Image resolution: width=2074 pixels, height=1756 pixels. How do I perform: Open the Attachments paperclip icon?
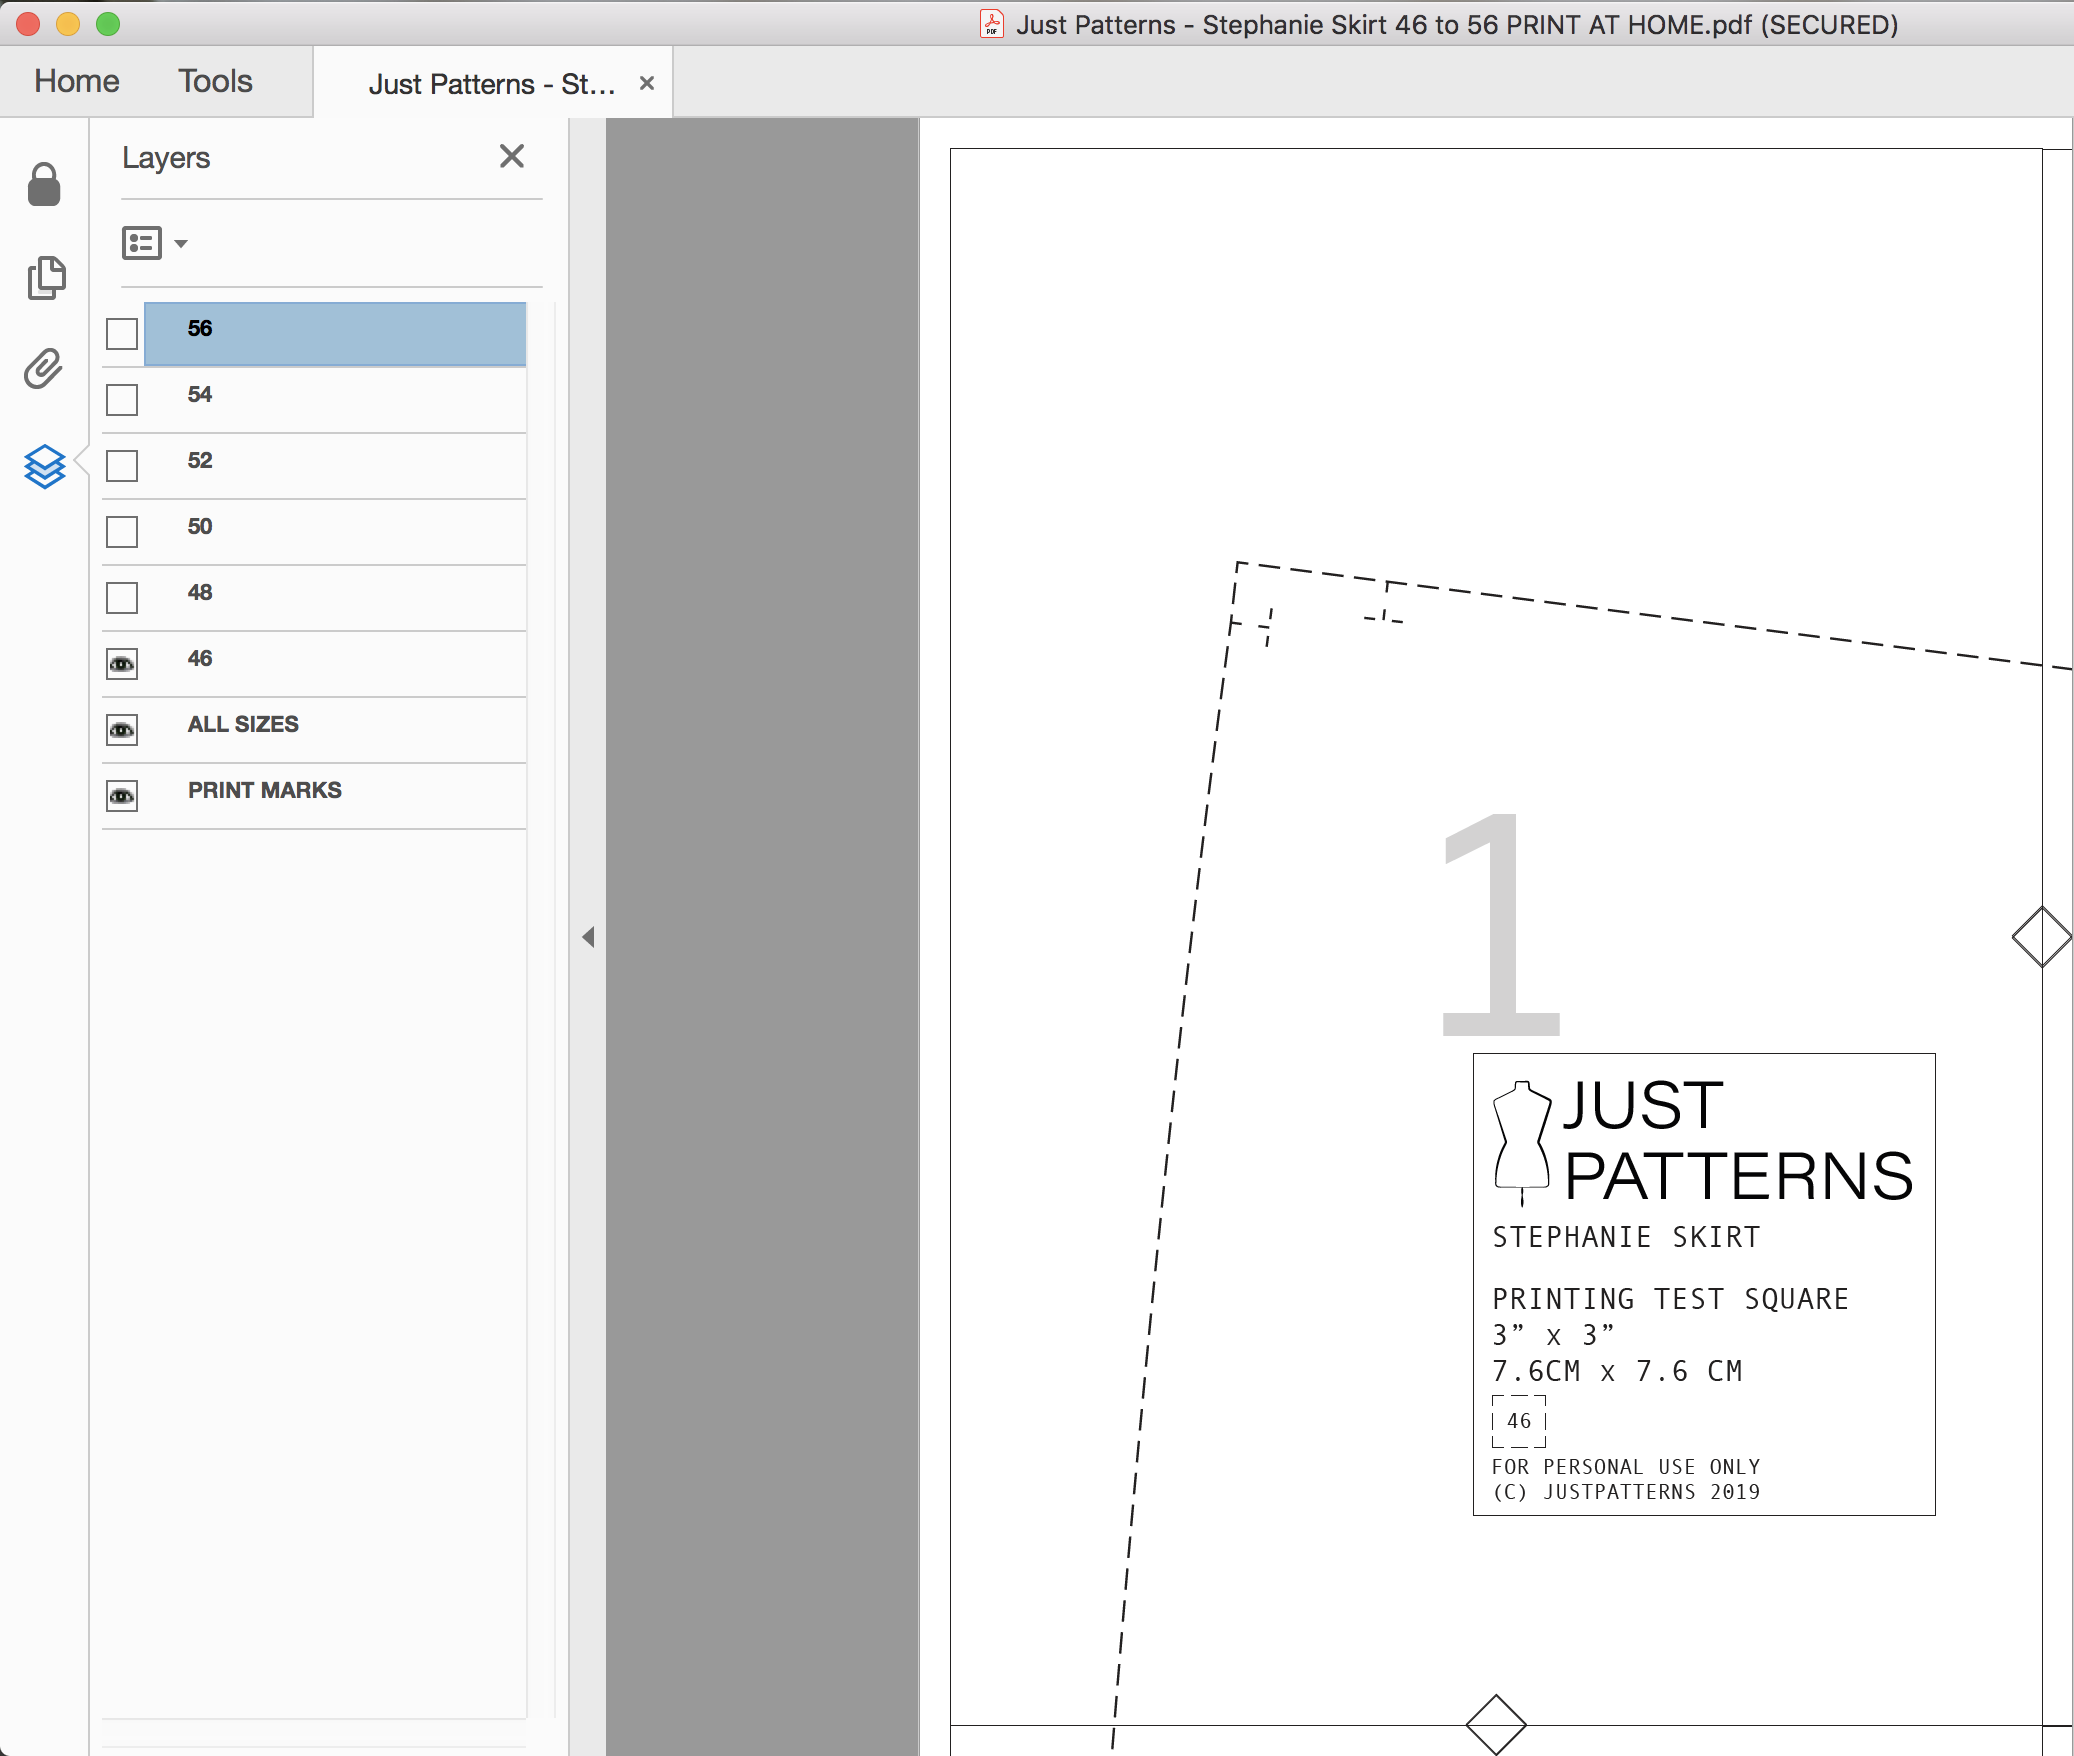pos(44,369)
